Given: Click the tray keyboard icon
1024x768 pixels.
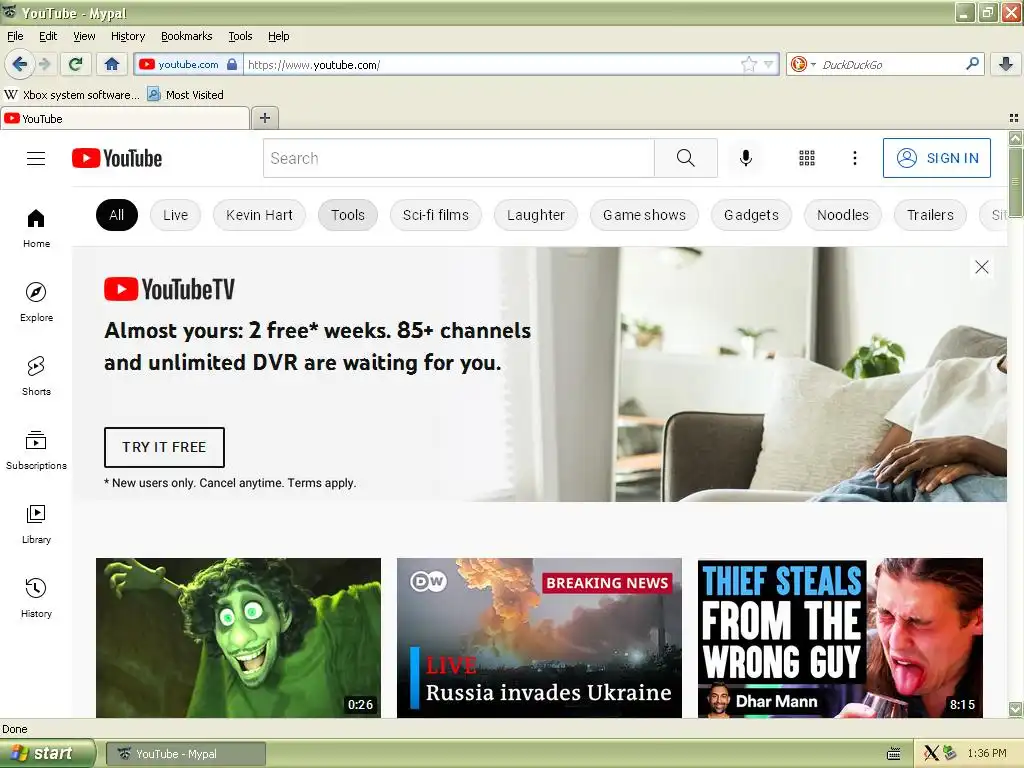Looking at the screenshot, I should [x=894, y=754].
